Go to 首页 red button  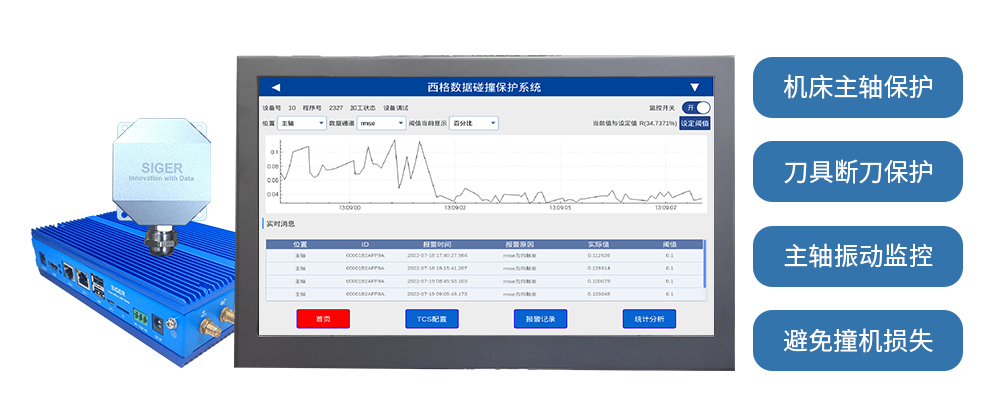pyautogui.click(x=323, y=319)
